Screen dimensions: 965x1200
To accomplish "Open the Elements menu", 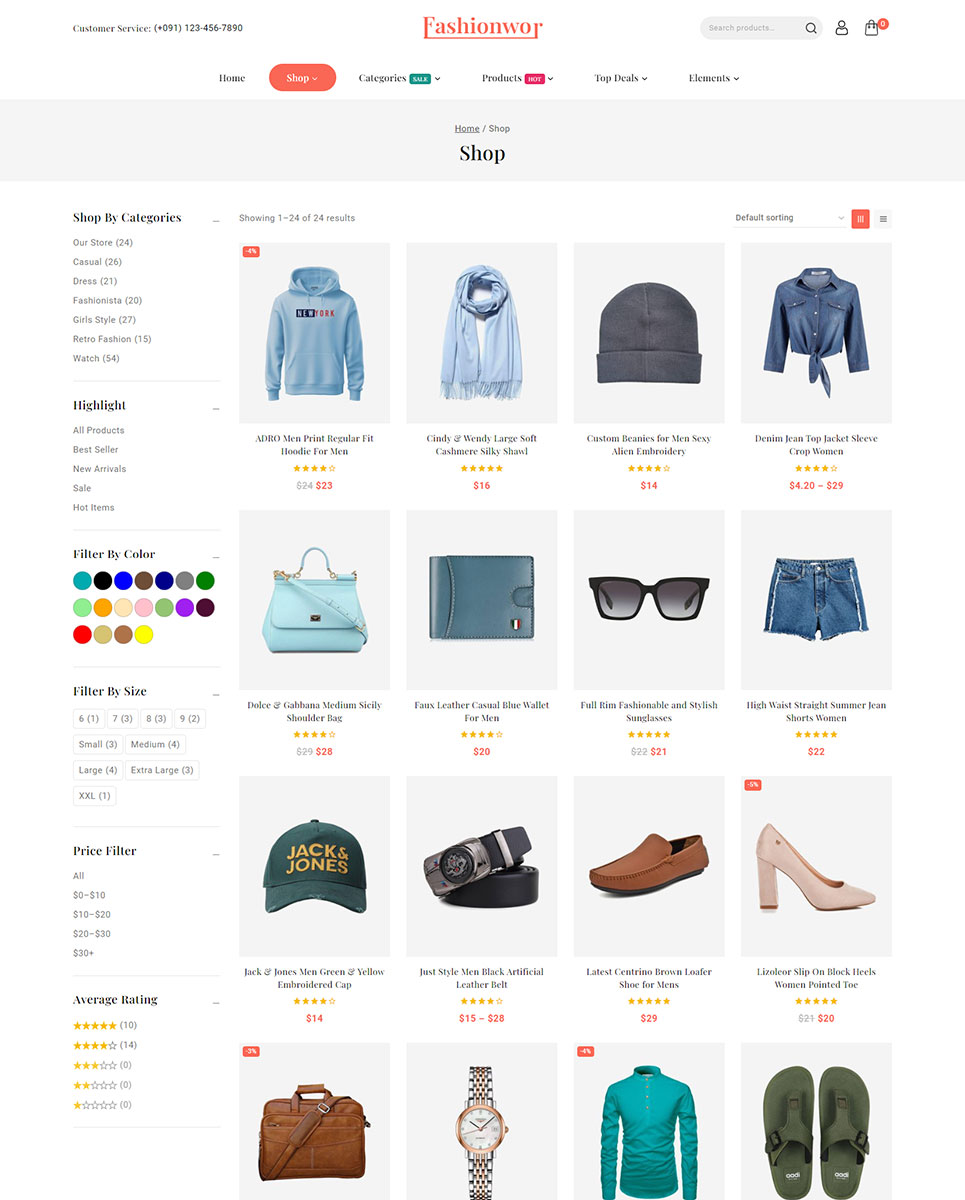I will (713, 78).
